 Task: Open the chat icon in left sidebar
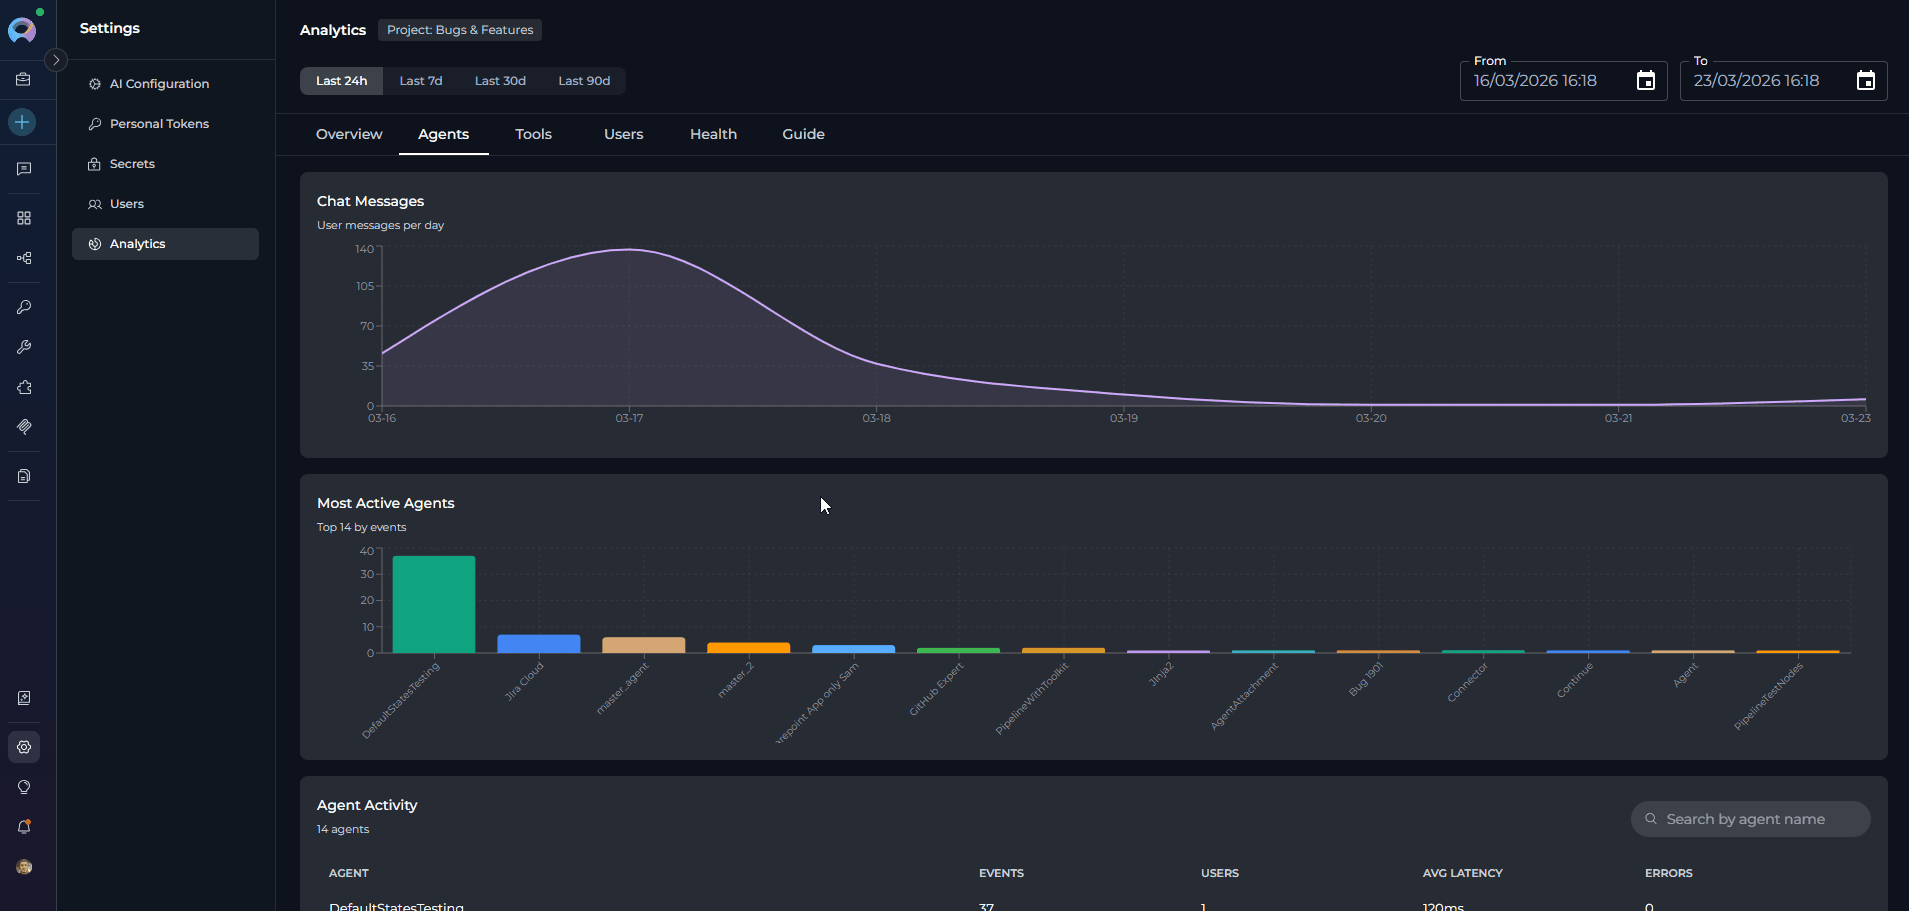(24, 169)
